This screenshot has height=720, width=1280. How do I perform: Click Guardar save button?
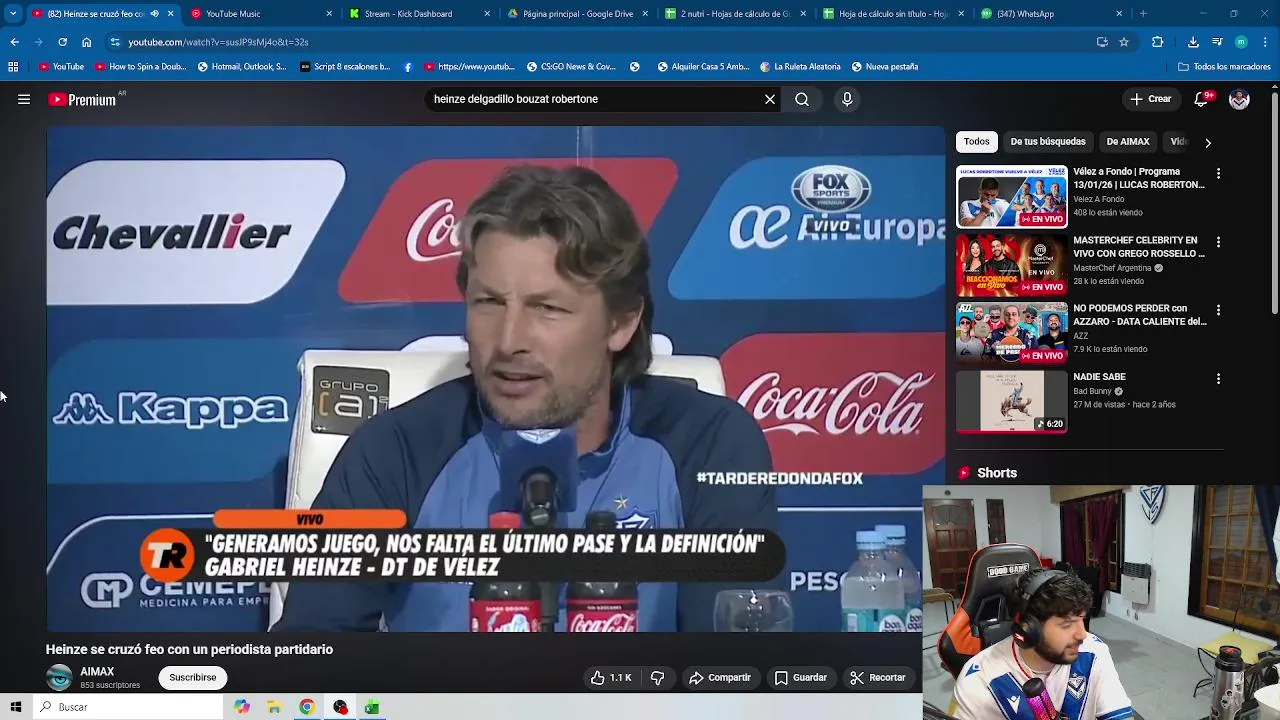pos(801,677)
